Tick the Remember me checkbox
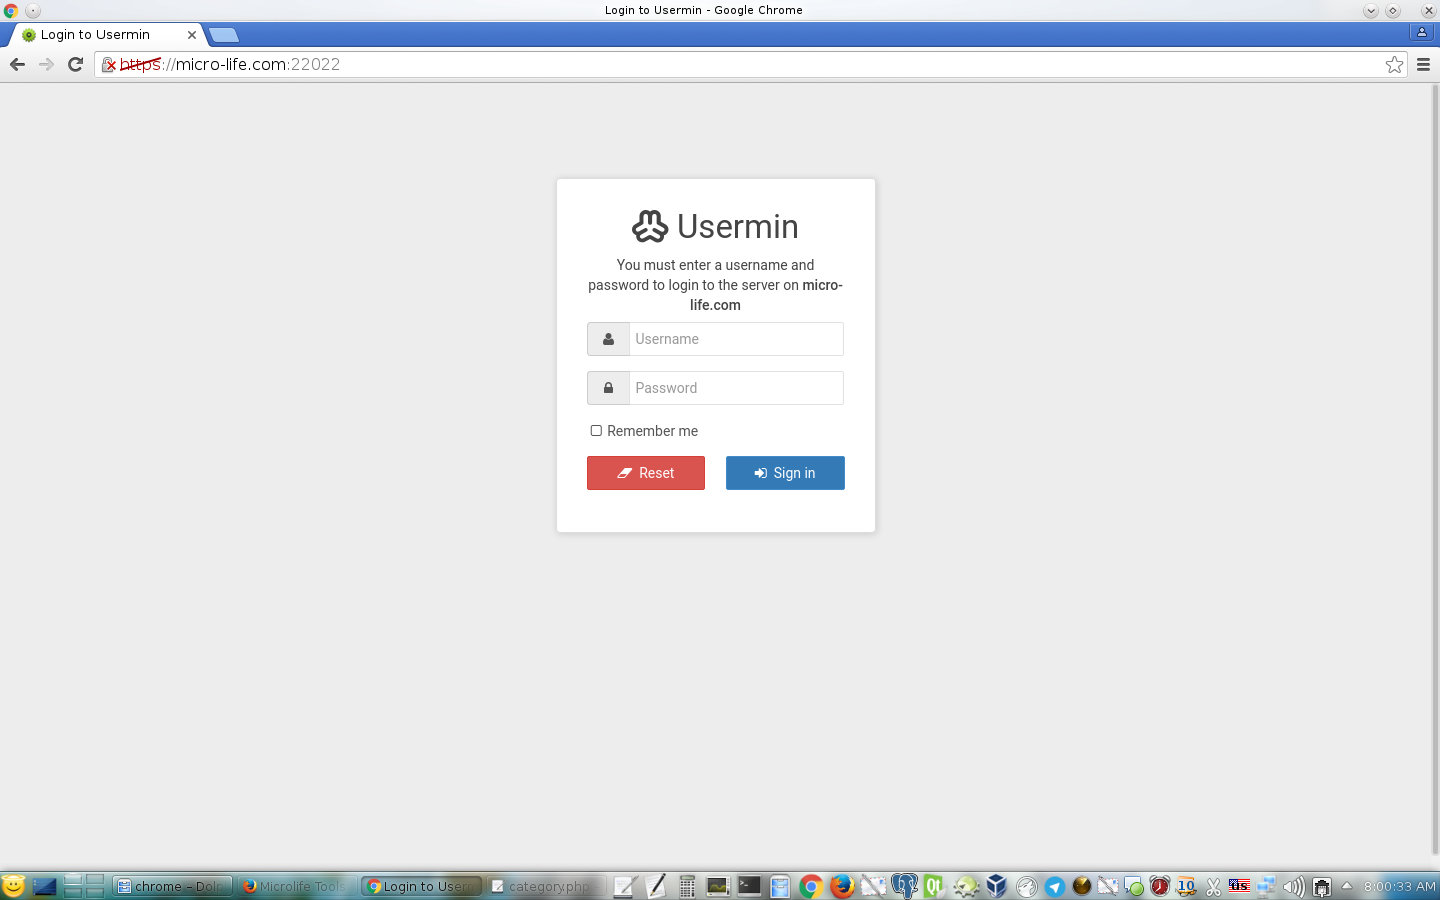Viewport: 1440px width, 900px height. (x=596, y=430)
